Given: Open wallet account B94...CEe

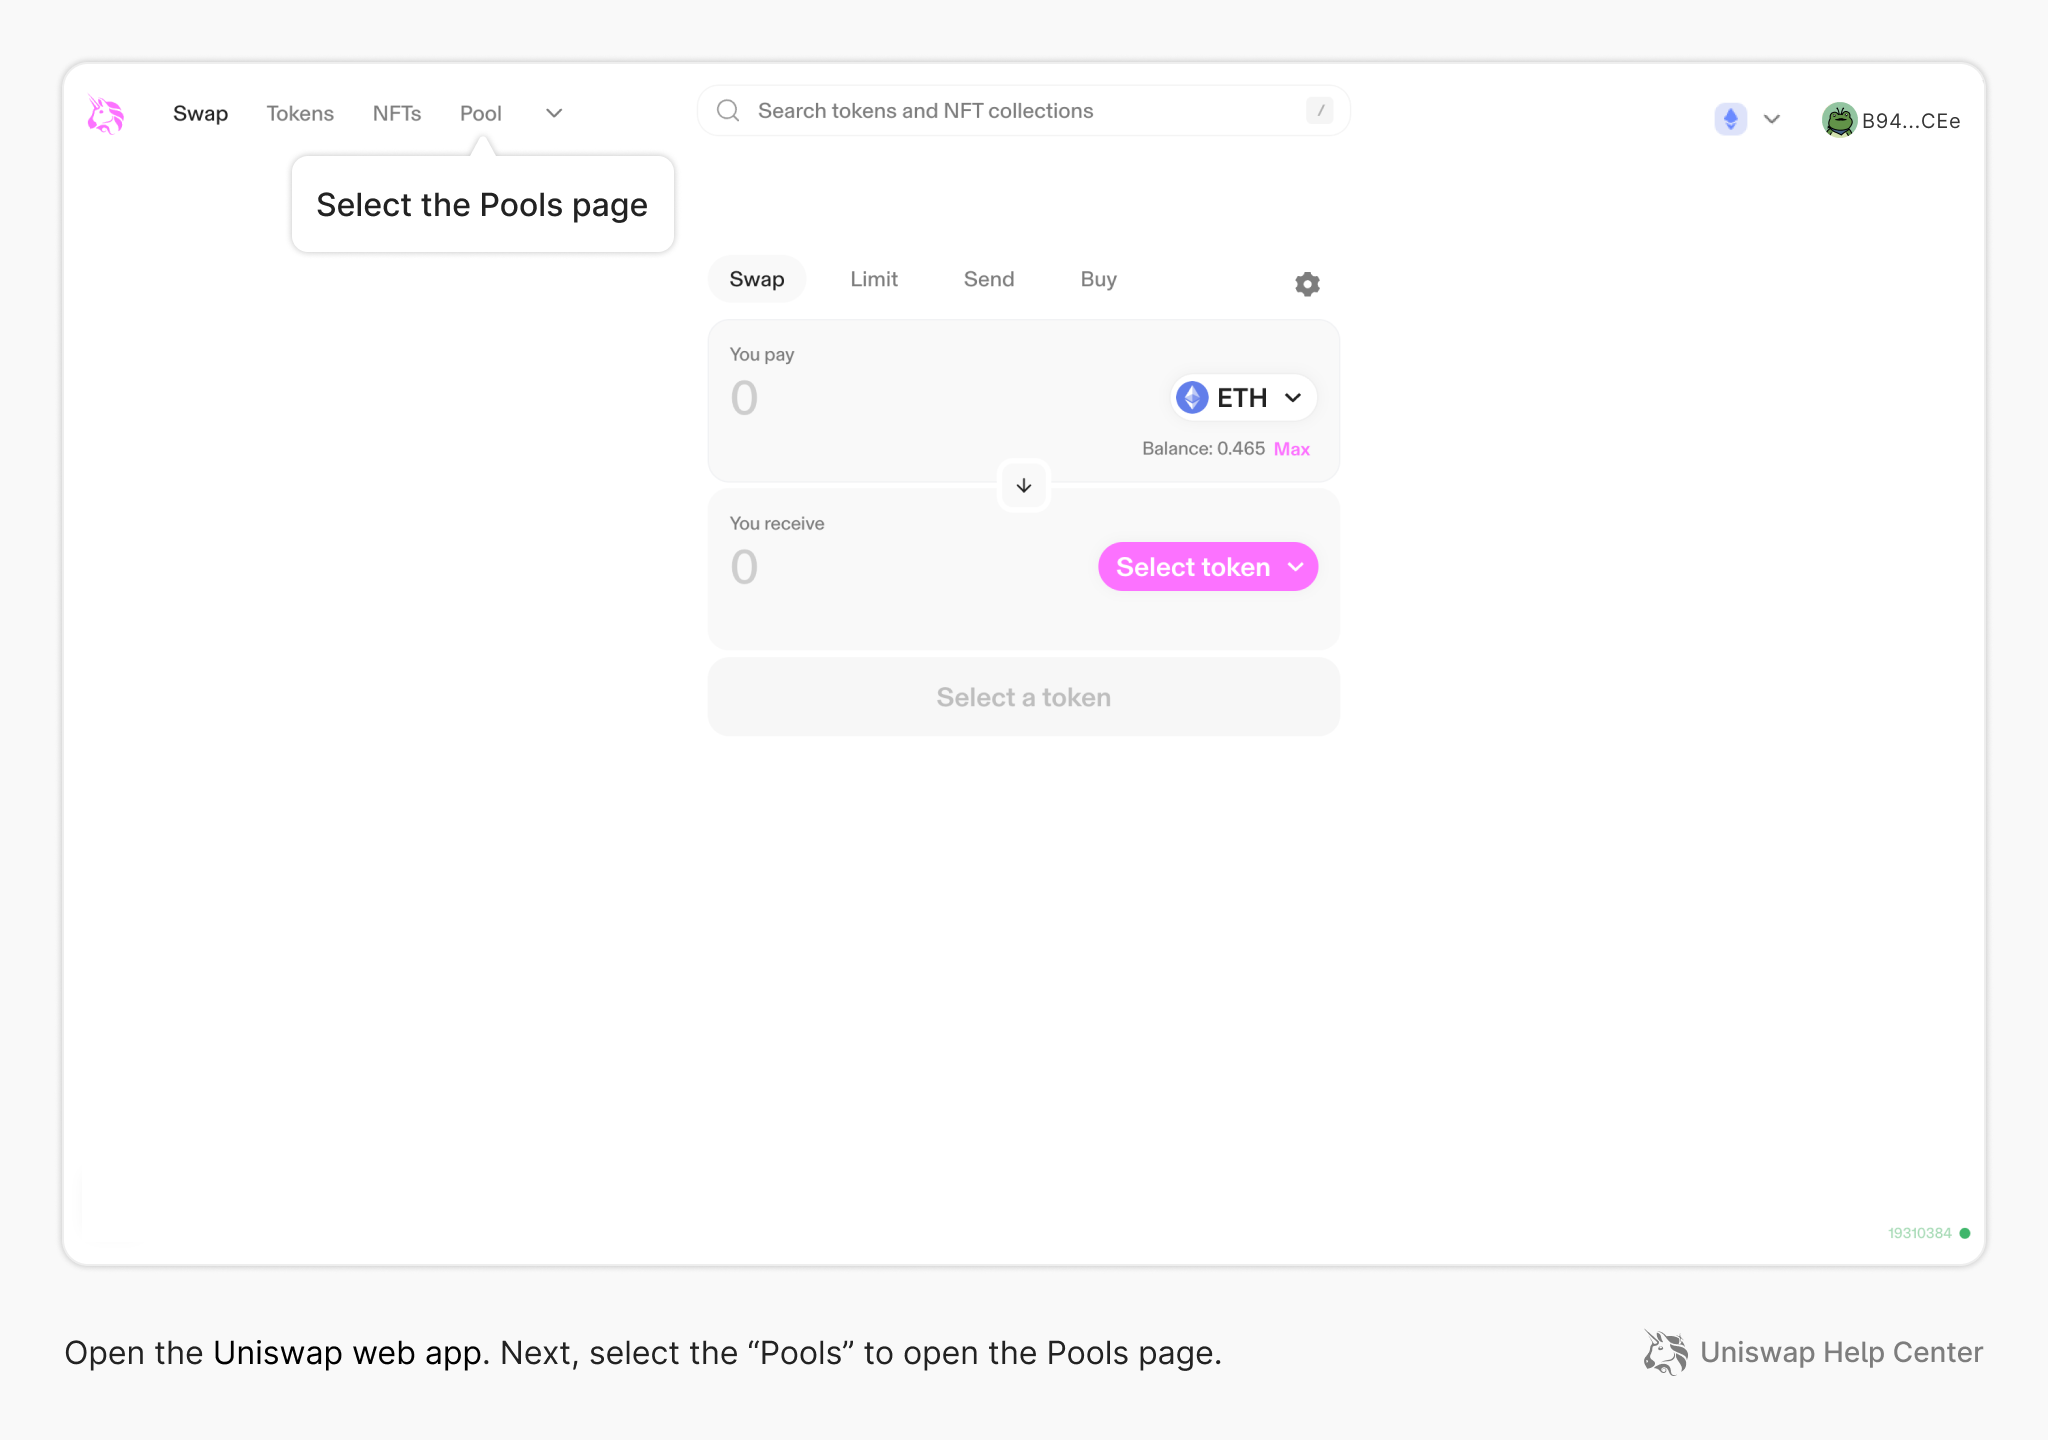Looking at the screenshot, I should click(x=1910, y=121).
